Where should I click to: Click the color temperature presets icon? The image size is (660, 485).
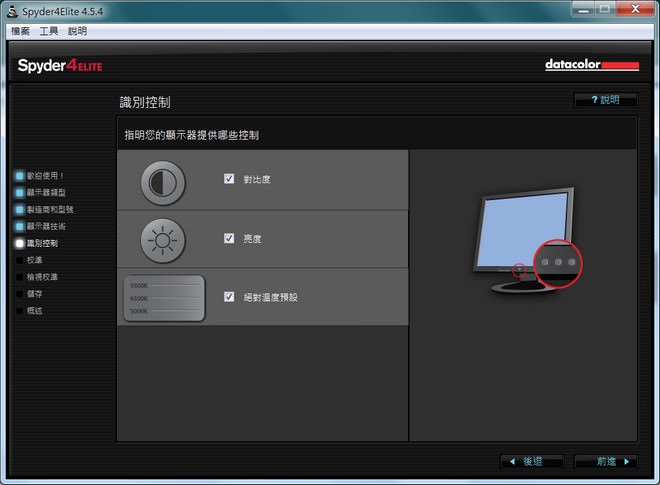pos(164,298)
